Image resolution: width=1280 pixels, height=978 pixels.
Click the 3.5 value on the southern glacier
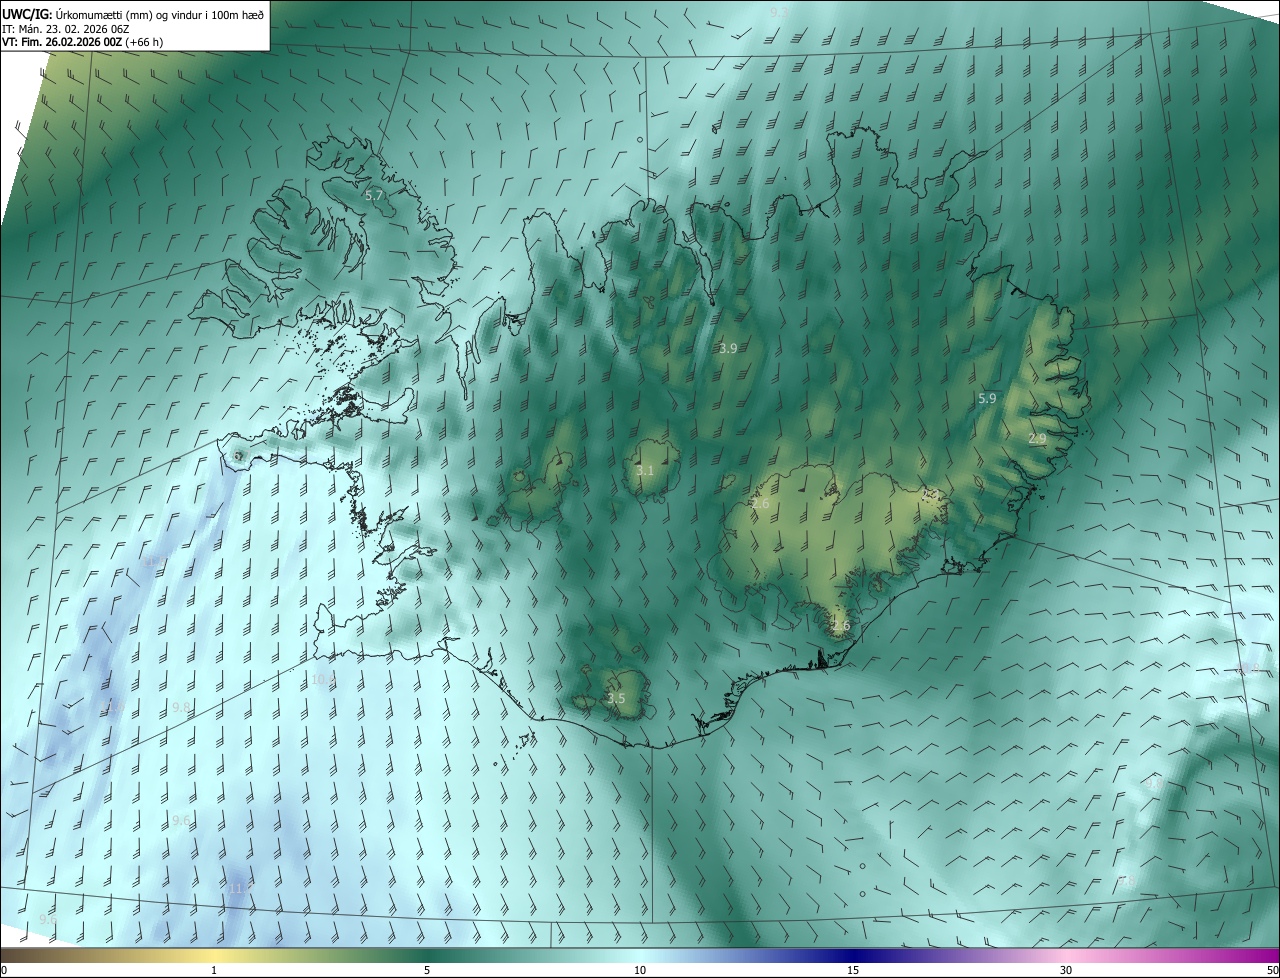pyautogui.click(x=616, y=699)
